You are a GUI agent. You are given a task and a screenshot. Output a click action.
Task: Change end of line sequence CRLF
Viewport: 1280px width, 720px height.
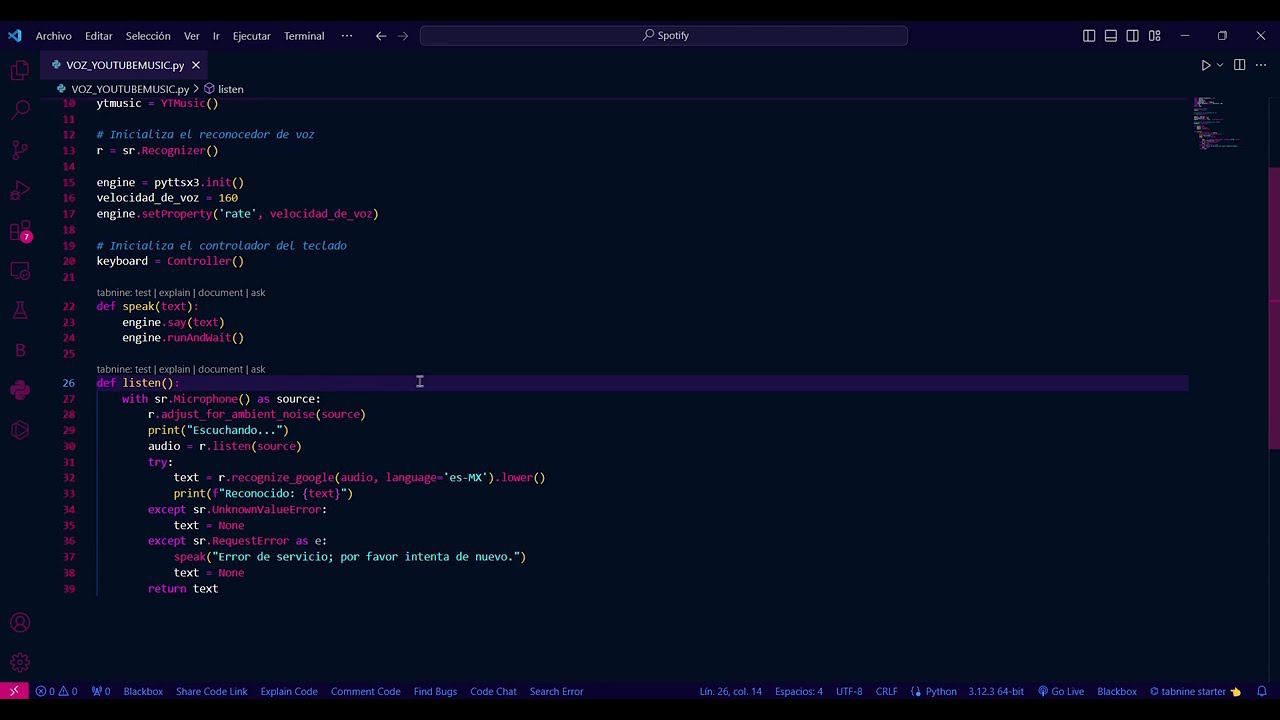click(886, 691)
